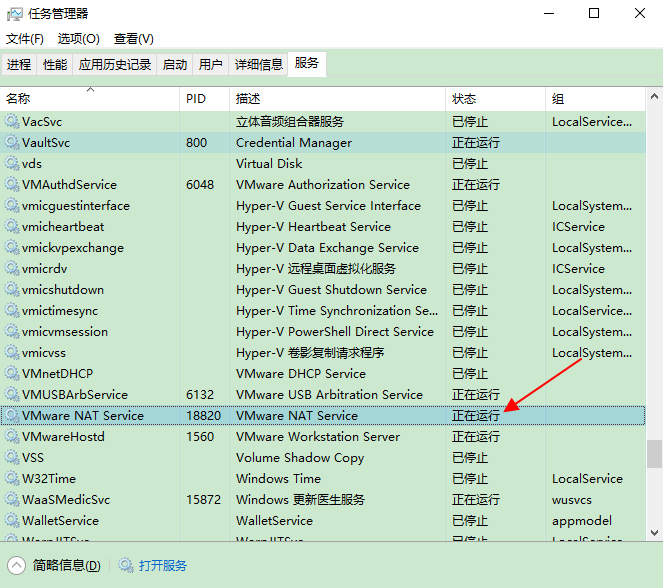Click the gear icon beside VSS

12,457
